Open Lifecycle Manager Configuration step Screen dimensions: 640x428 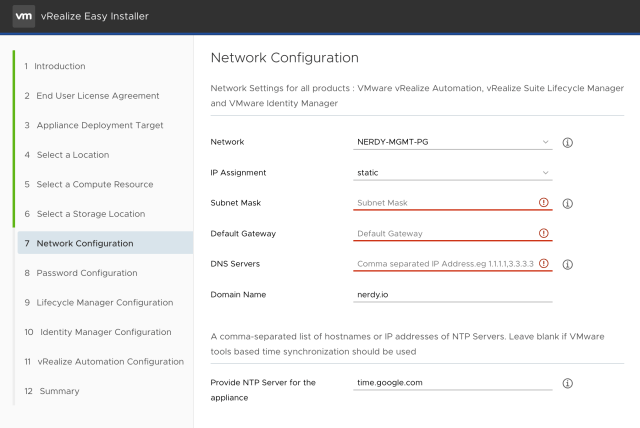click(x=105, y=302)
